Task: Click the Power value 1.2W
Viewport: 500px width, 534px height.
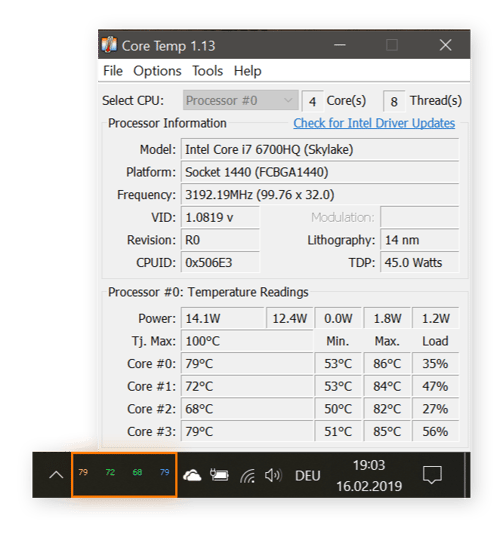Action: (436, 318)
